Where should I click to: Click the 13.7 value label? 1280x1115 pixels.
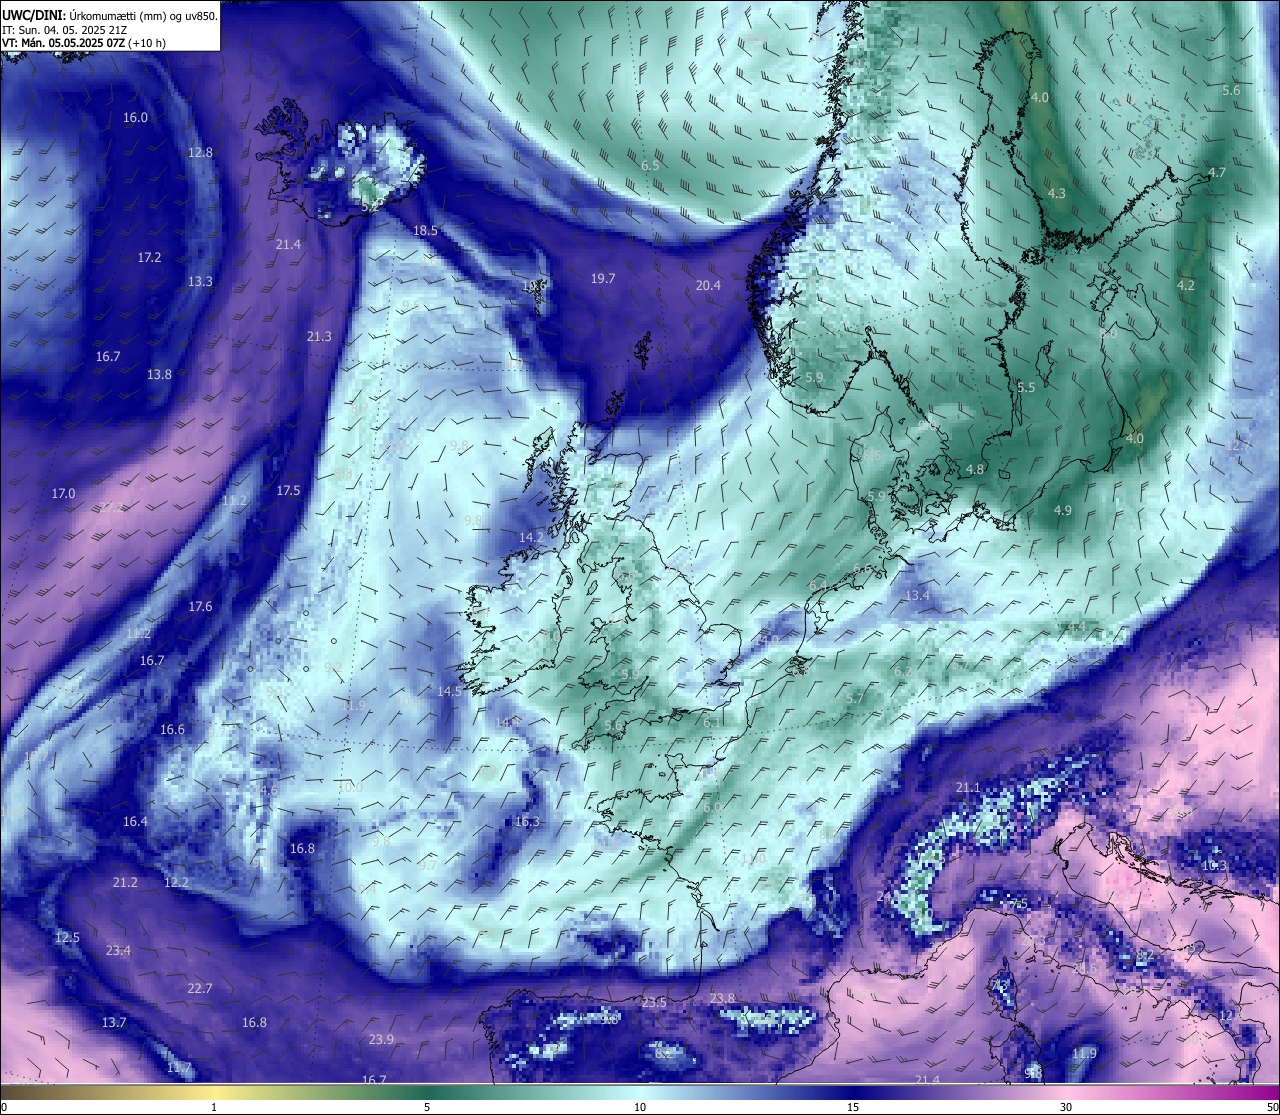point(114,1022)
